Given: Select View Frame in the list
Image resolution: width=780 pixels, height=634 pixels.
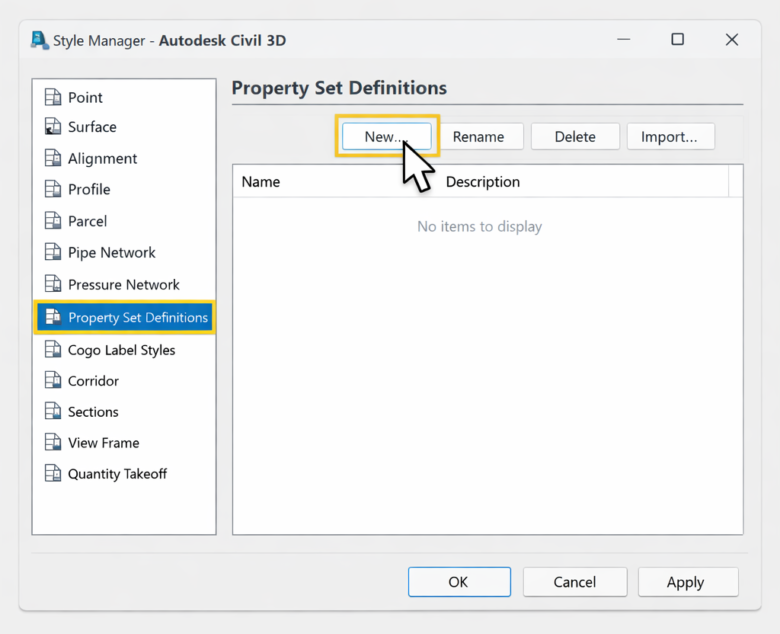Looking at the screenshot, I should [124, 443].
